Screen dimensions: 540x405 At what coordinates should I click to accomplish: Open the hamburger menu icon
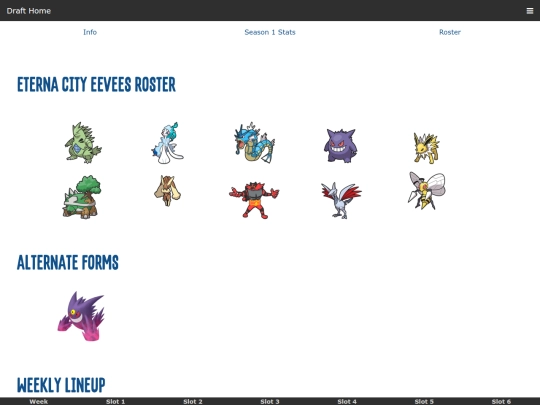(x=530, y=11)
